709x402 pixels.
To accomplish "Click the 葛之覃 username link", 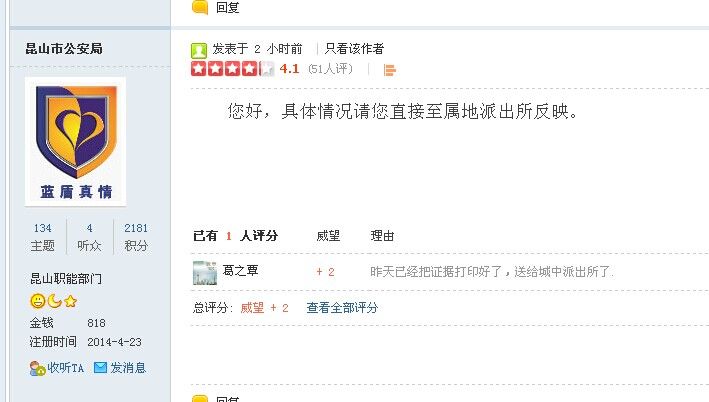I will pyautogui.click(x=240, y=270).
